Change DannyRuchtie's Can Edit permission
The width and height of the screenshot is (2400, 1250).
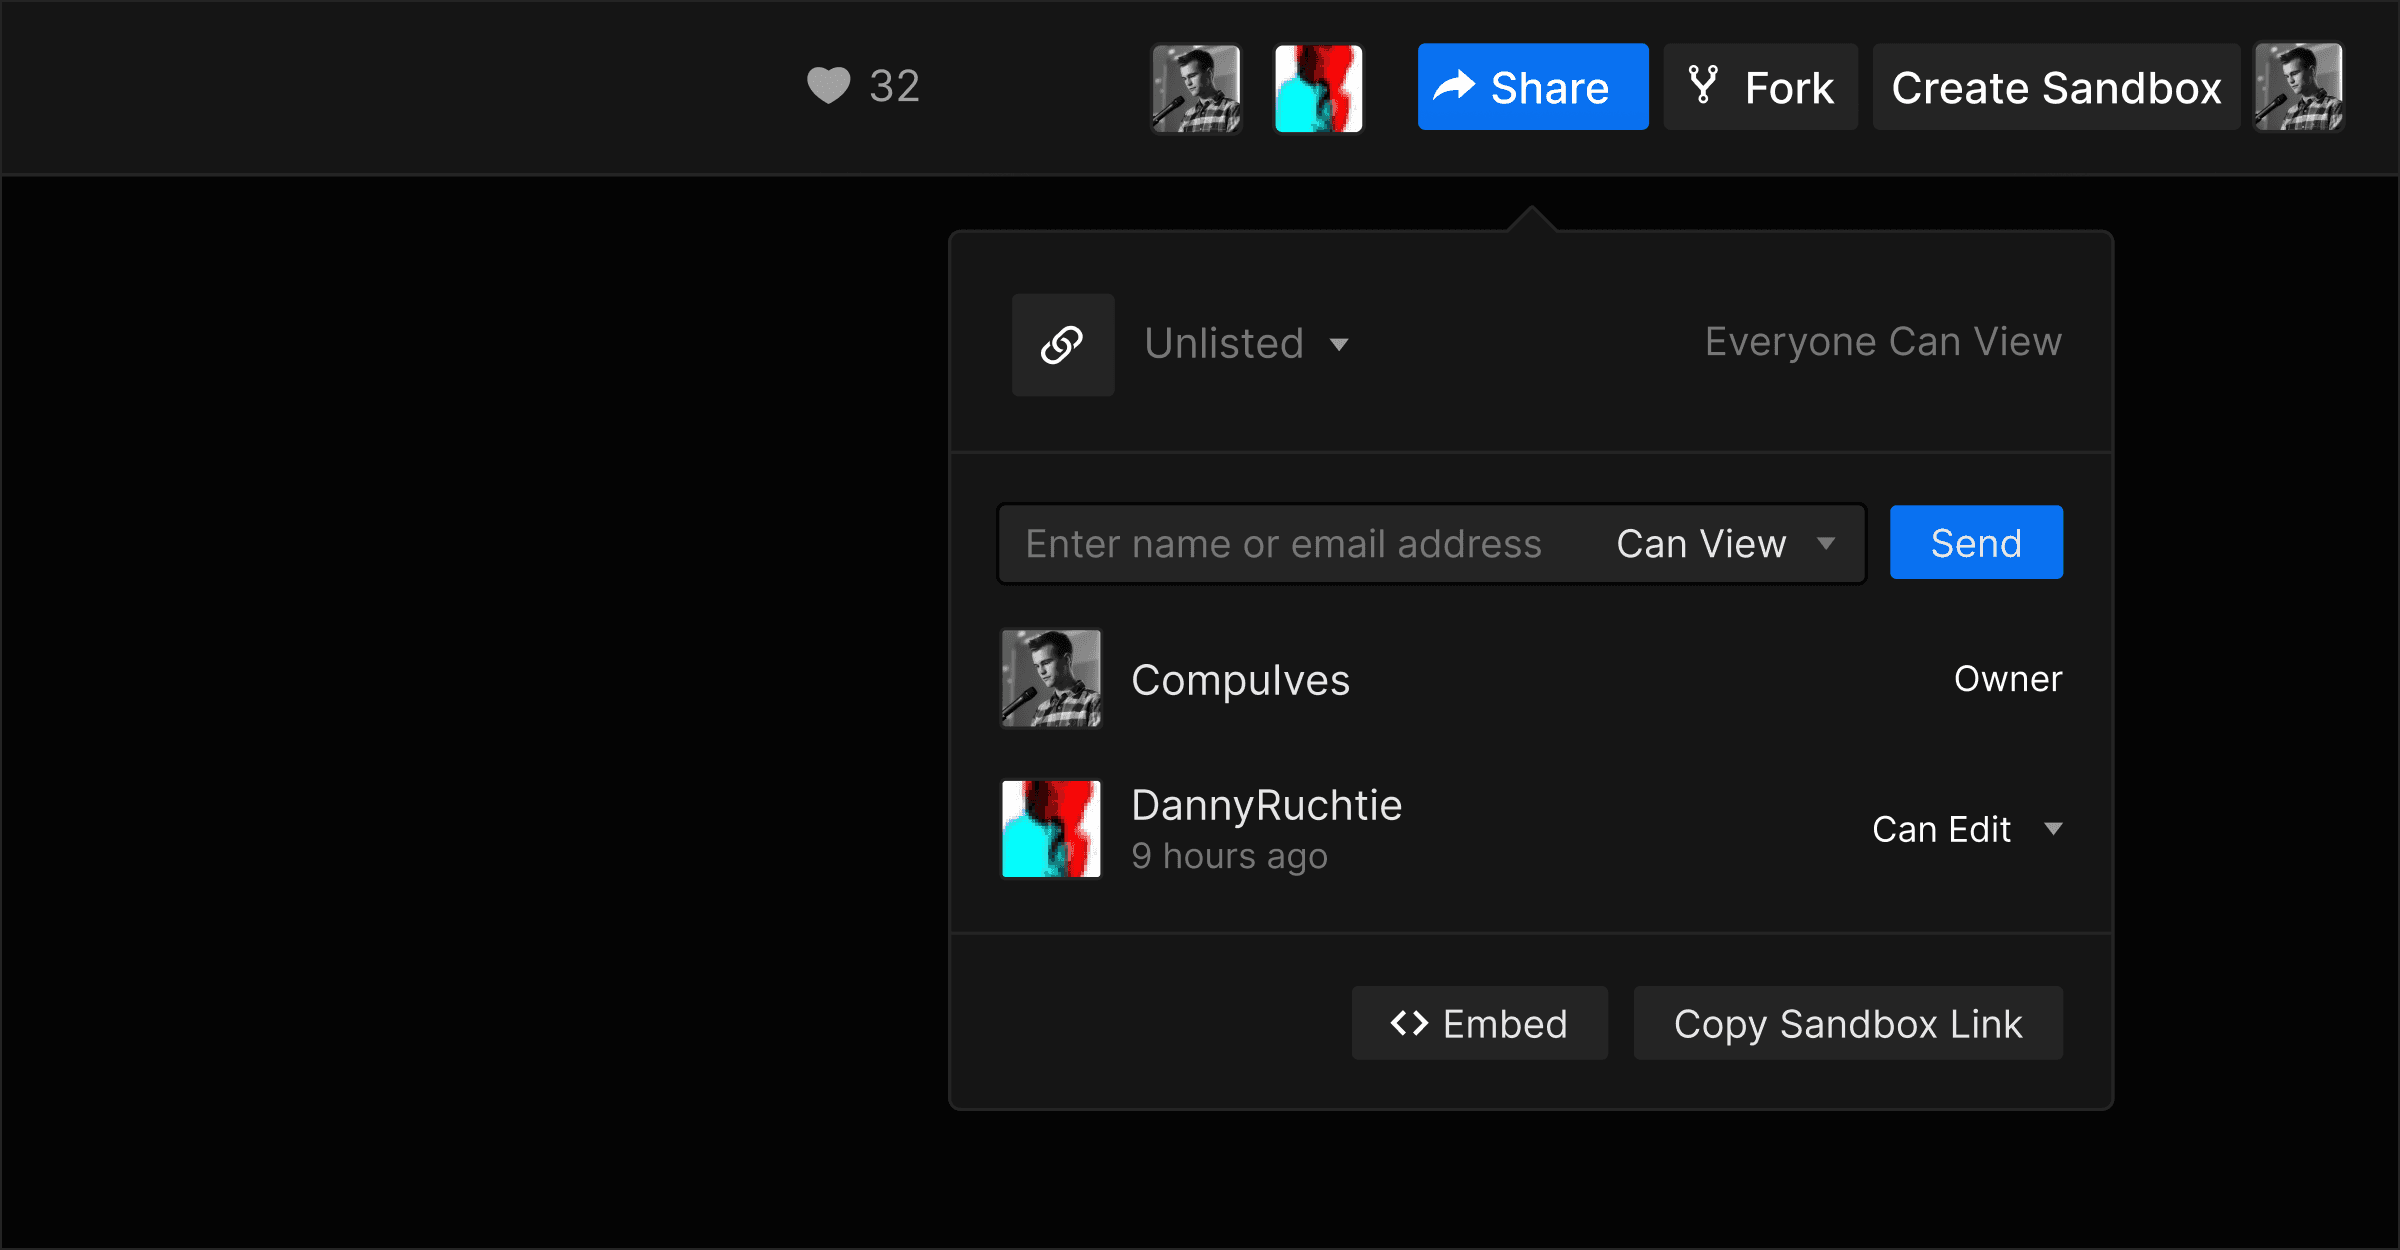click(1966, 829)
